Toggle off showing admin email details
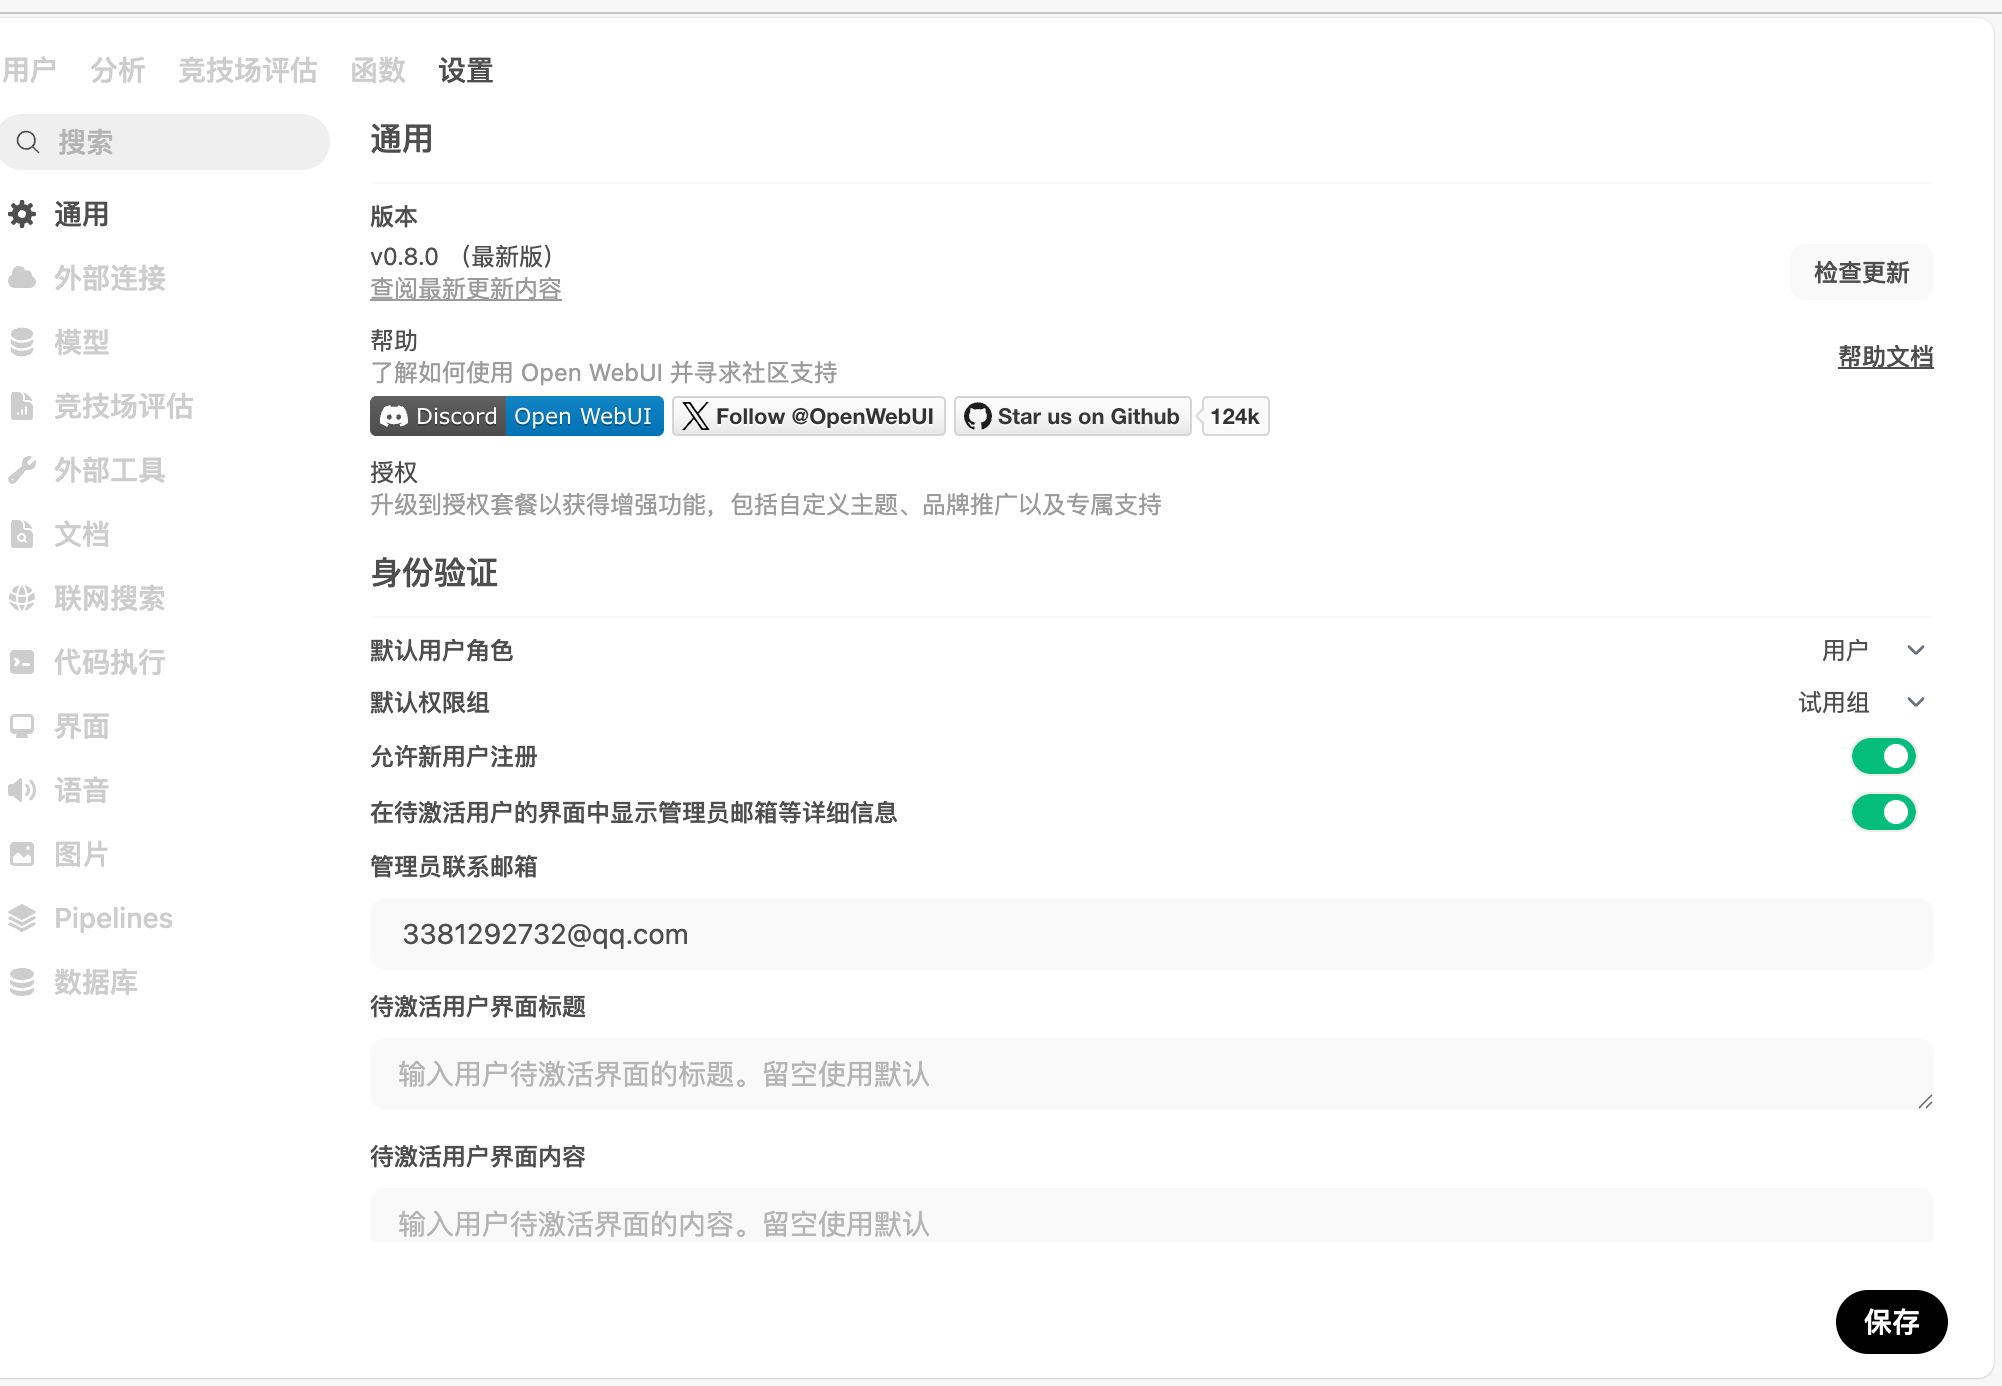 (1883, 812)
